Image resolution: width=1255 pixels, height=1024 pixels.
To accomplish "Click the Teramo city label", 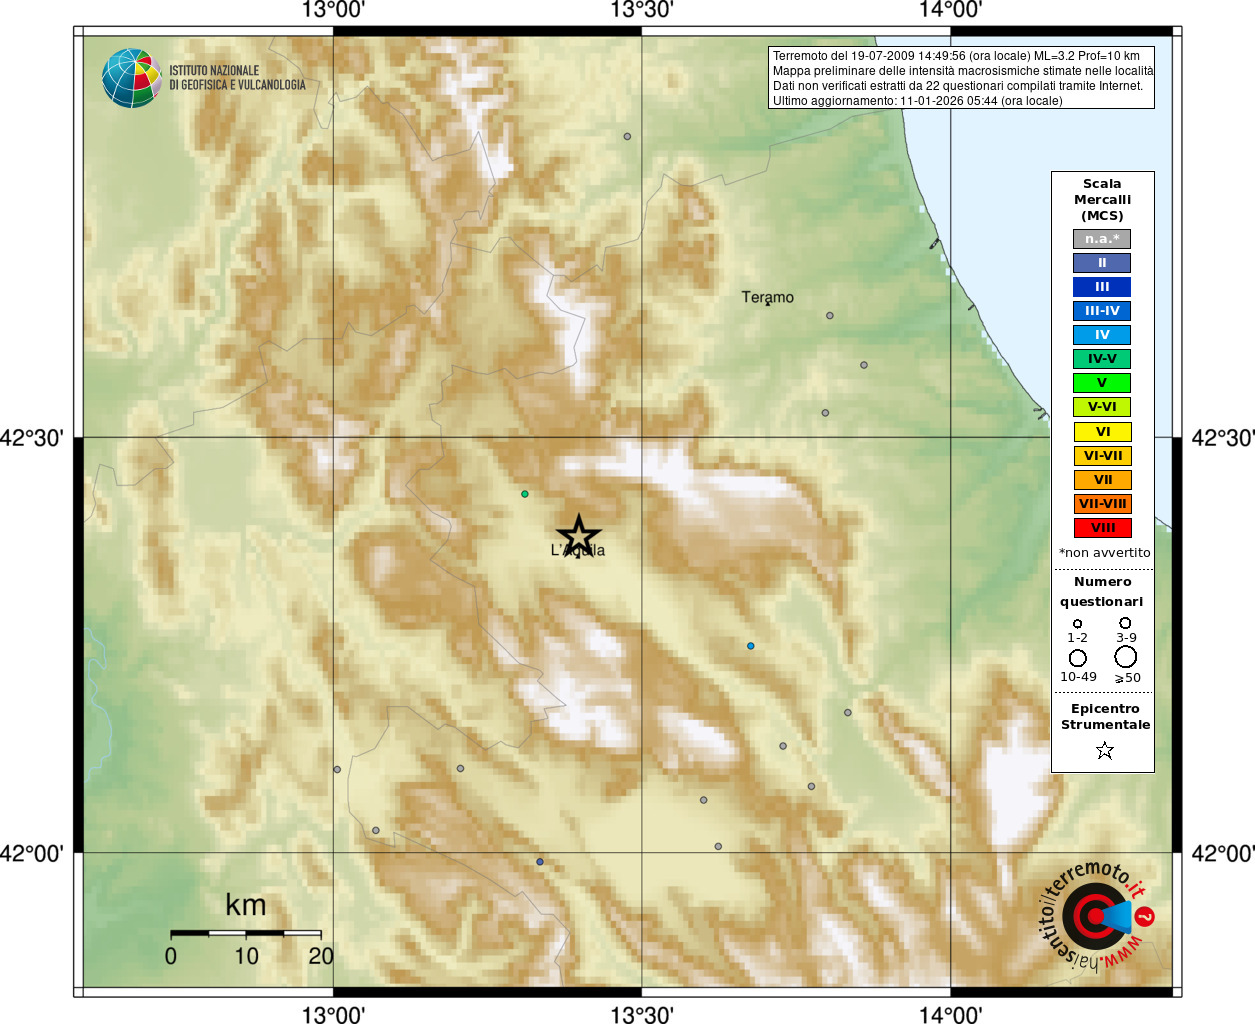I will click(x=768, y=297).
